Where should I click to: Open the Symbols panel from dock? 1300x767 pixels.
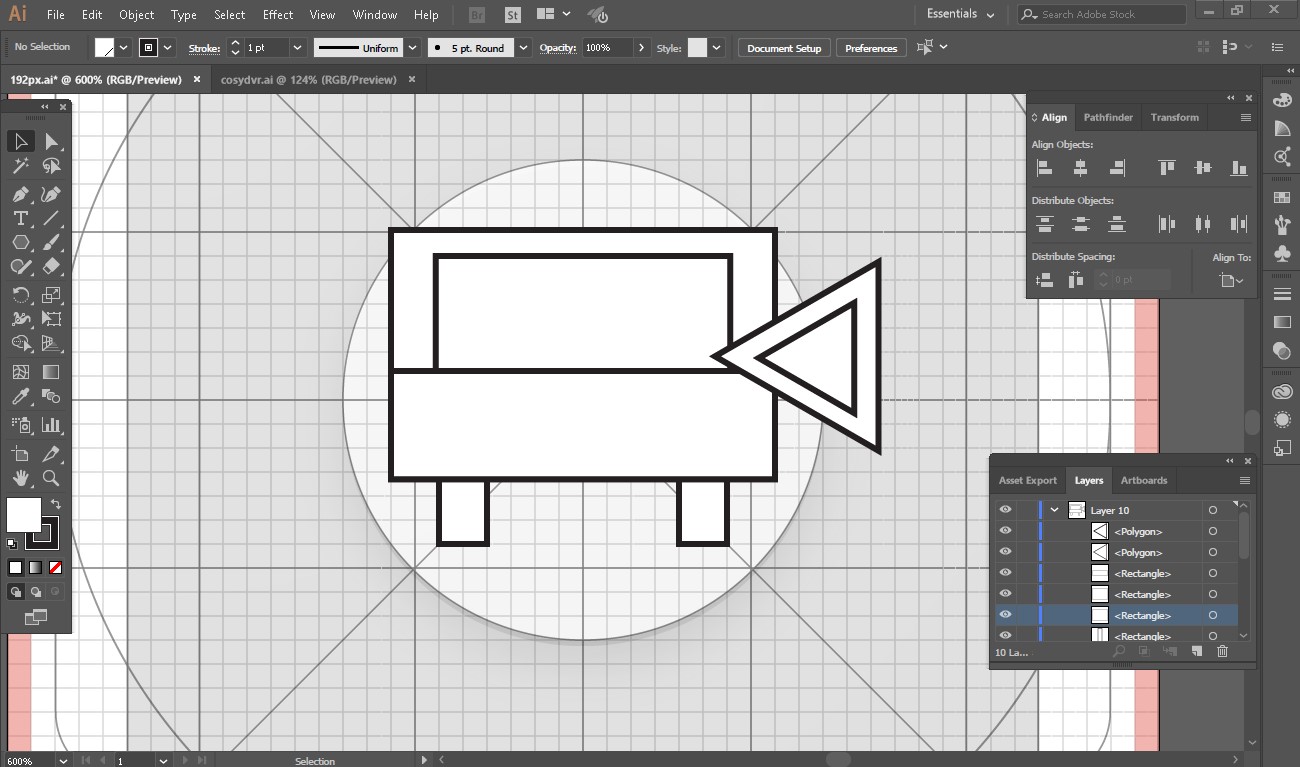pos(1282,254)
